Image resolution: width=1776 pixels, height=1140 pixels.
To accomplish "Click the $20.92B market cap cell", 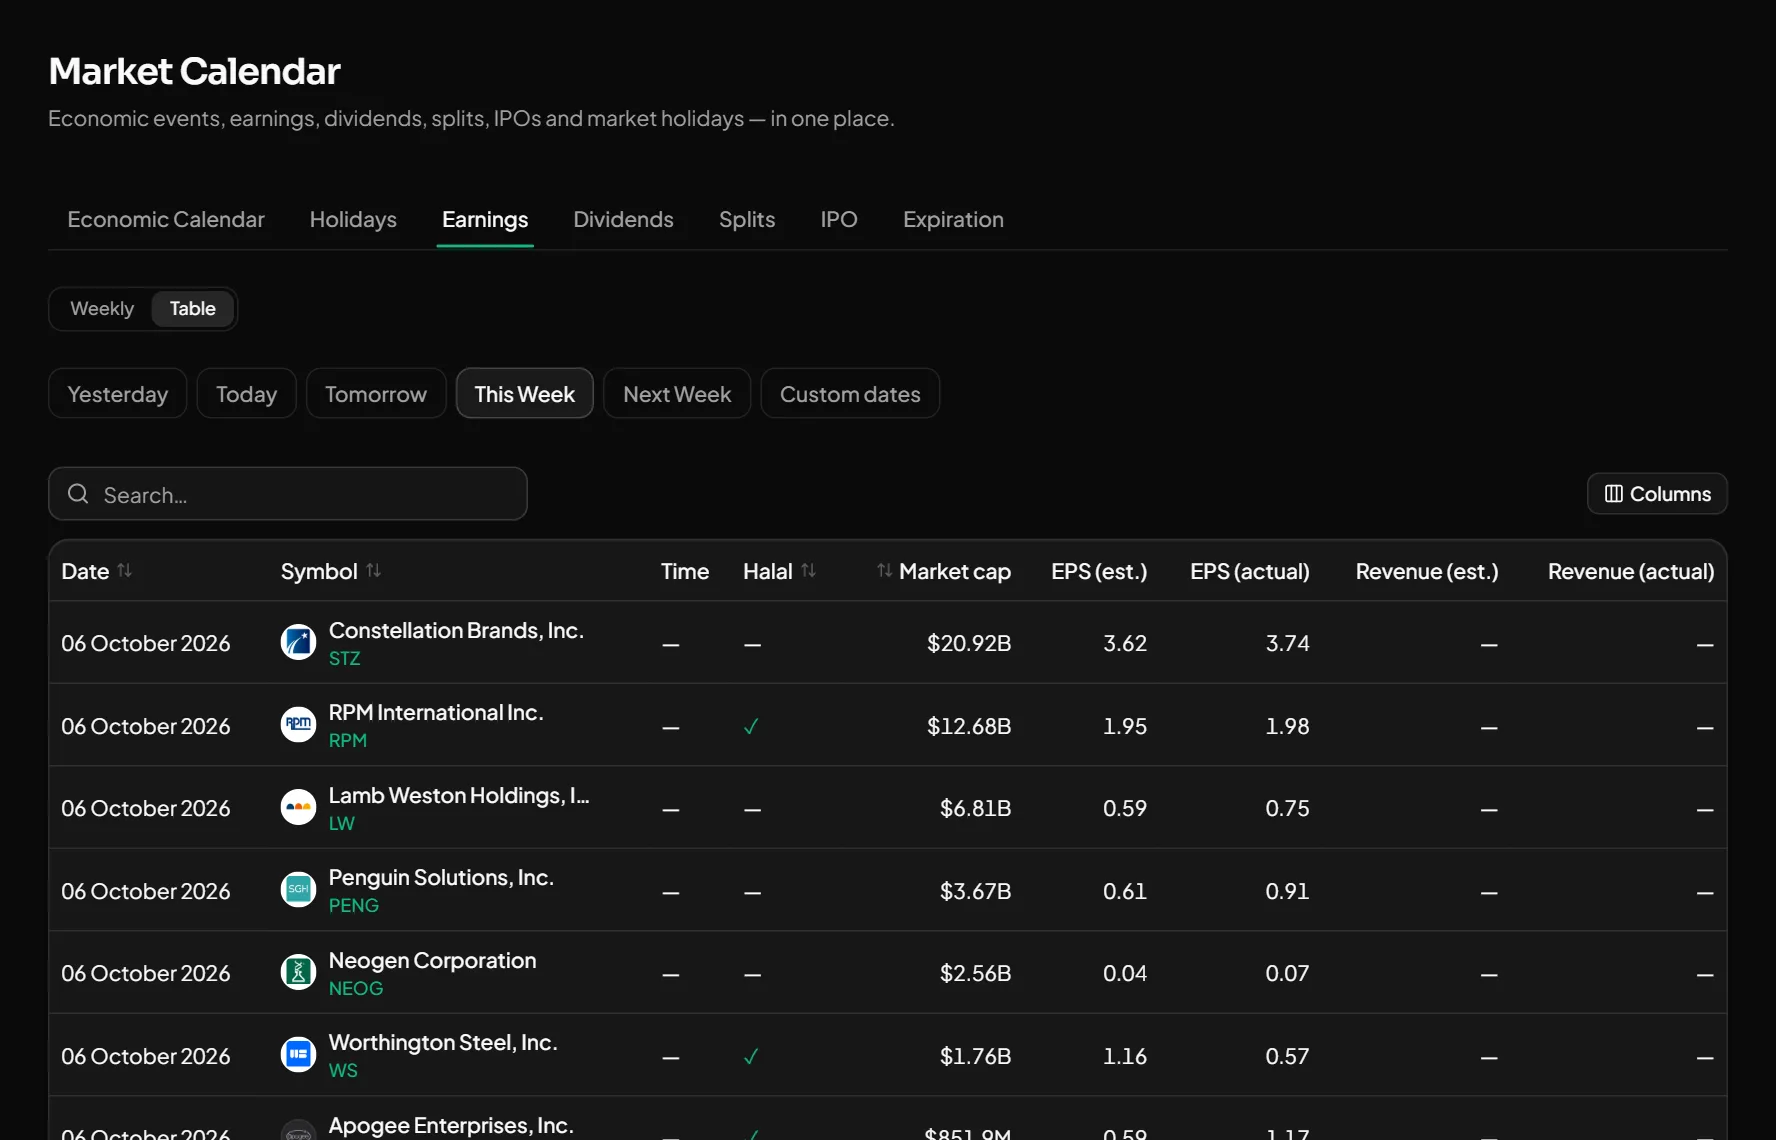I will coord(968,643).
